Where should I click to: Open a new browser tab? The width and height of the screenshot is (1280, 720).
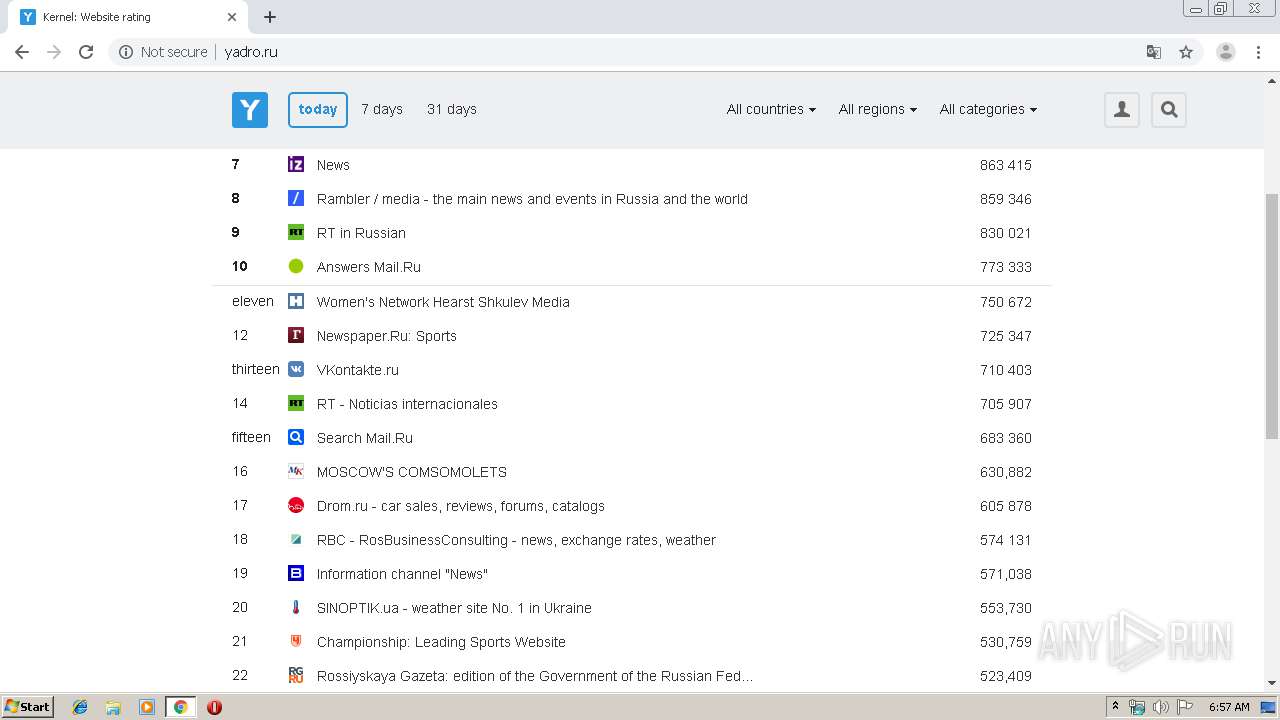(x=270, y=17)
